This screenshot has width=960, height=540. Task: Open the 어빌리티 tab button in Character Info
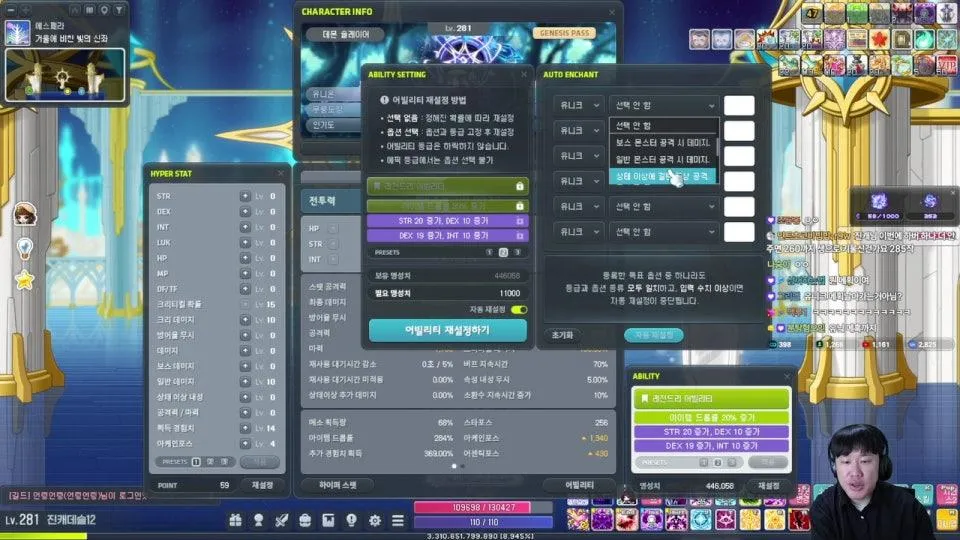point(579,485)
